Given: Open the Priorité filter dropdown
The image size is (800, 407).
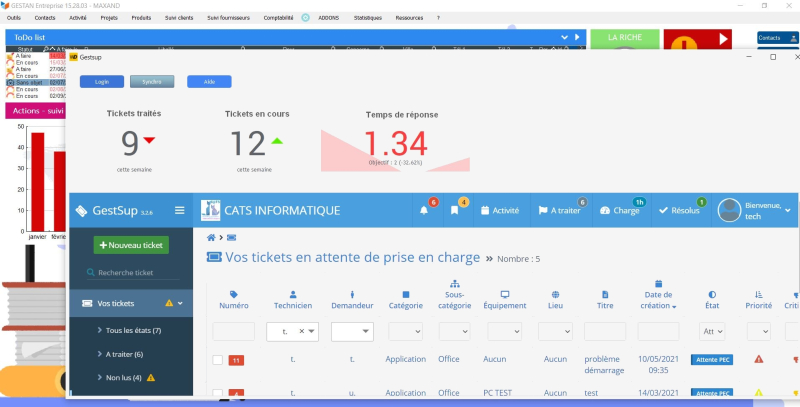Looking at the screenshot, I should tap(758, 332).
